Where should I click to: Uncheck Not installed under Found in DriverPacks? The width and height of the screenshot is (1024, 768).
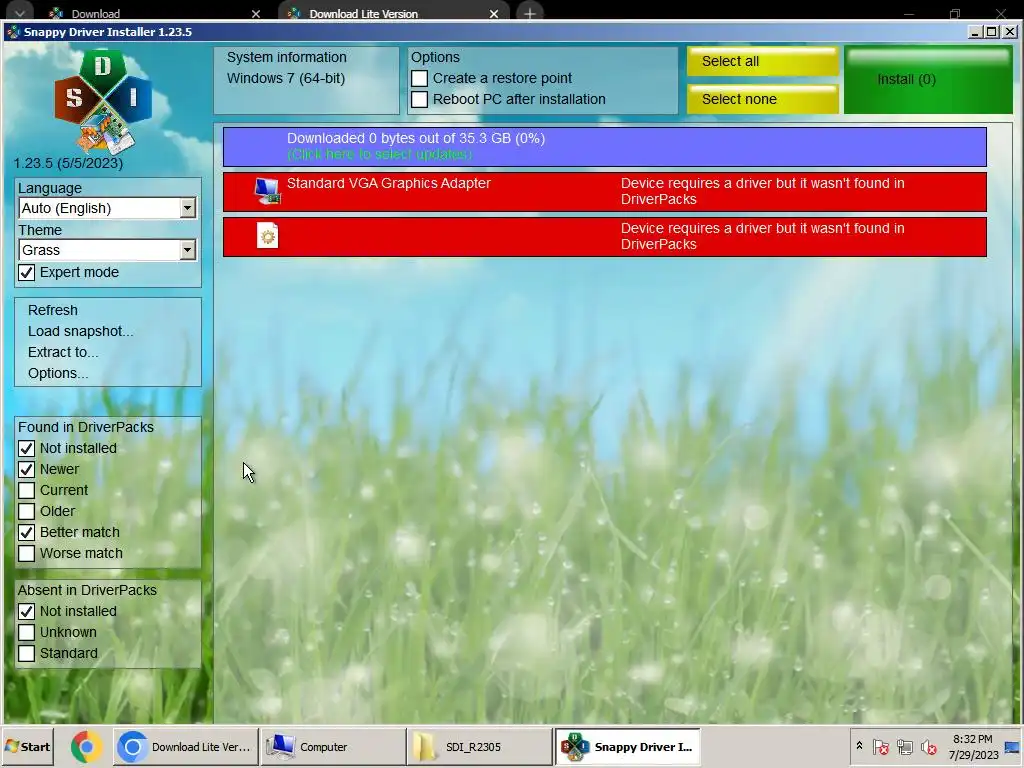point(26,449)
